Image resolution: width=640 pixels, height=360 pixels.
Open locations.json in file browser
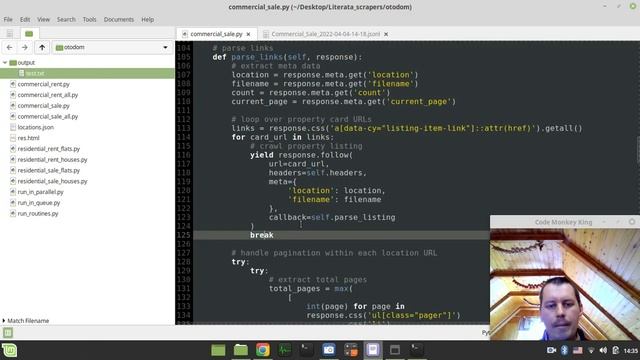point(36,127)
